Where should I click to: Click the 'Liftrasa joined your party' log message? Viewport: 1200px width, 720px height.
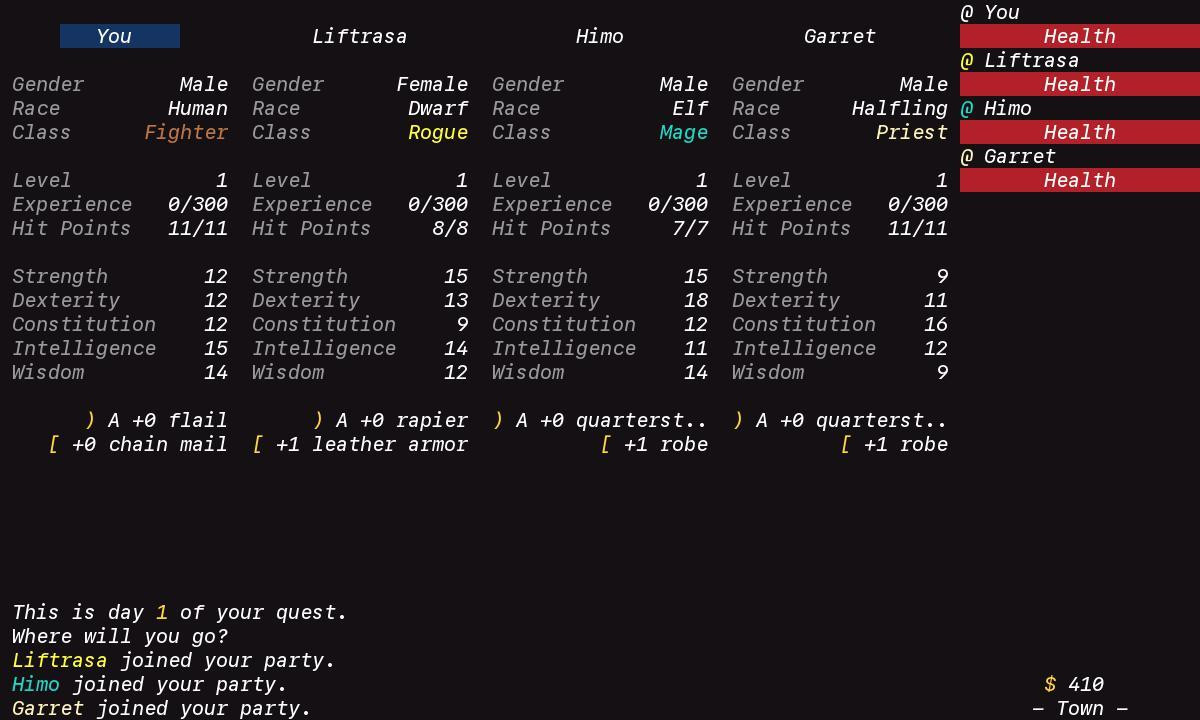tap(174, 661)
